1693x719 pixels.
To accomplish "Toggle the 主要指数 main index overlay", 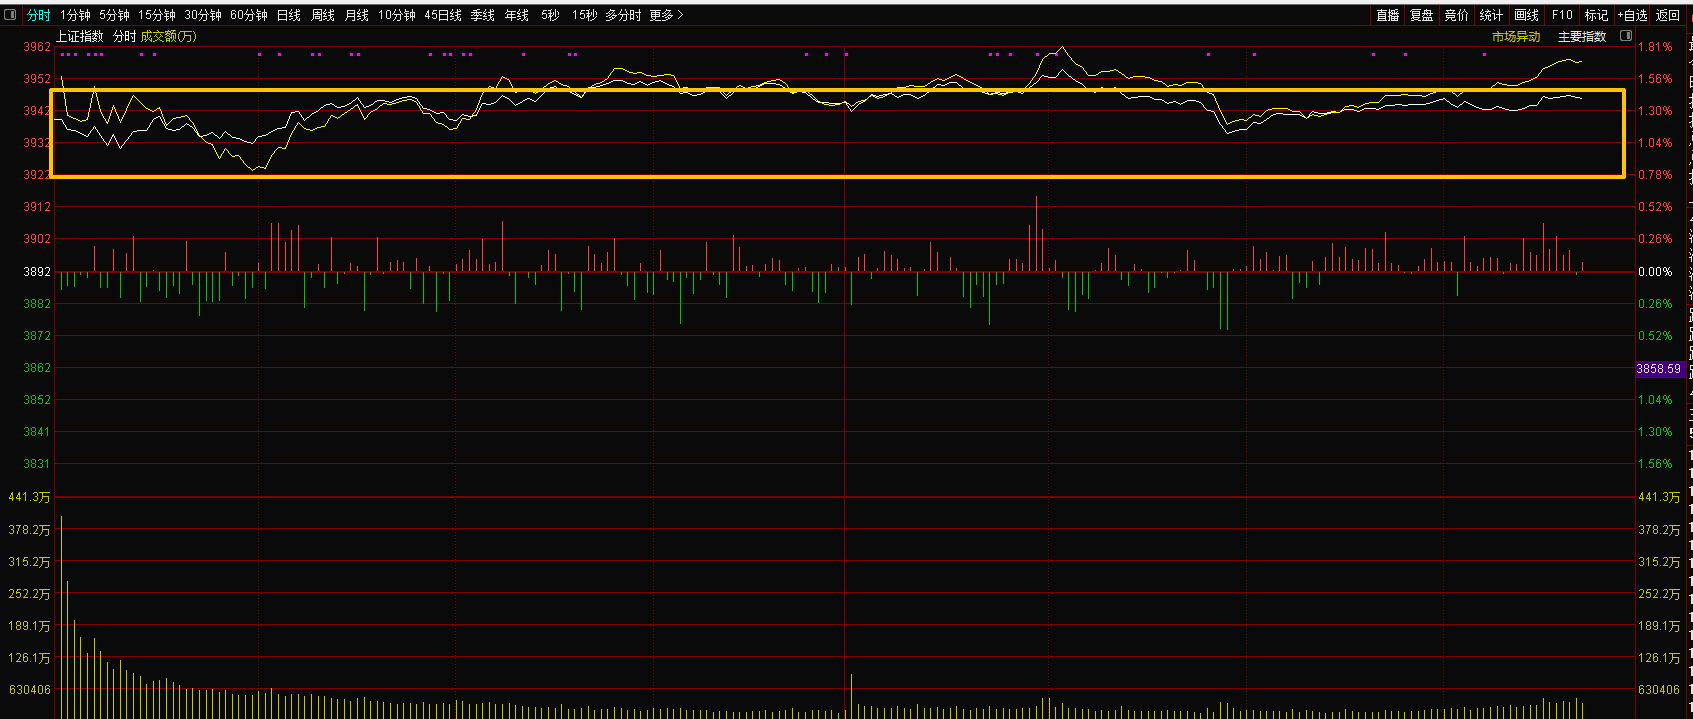I will 1581,36.
